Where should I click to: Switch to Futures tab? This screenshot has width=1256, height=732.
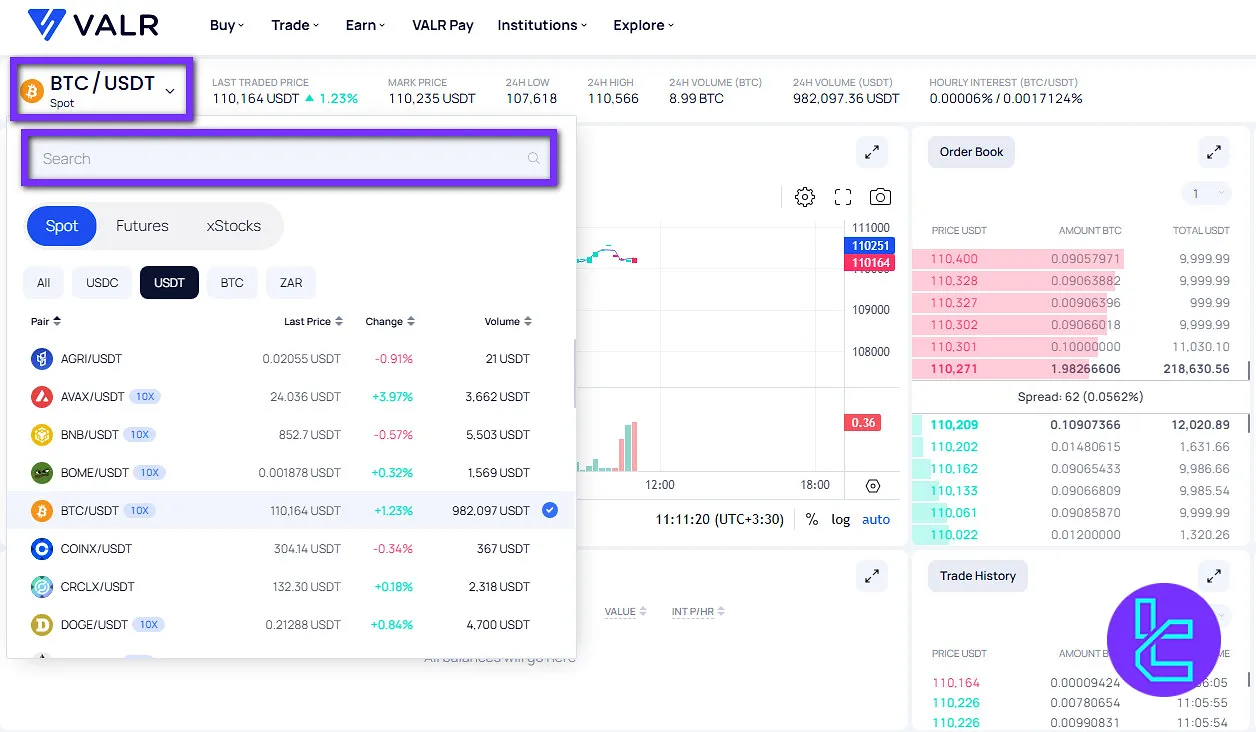pos(142,226)
